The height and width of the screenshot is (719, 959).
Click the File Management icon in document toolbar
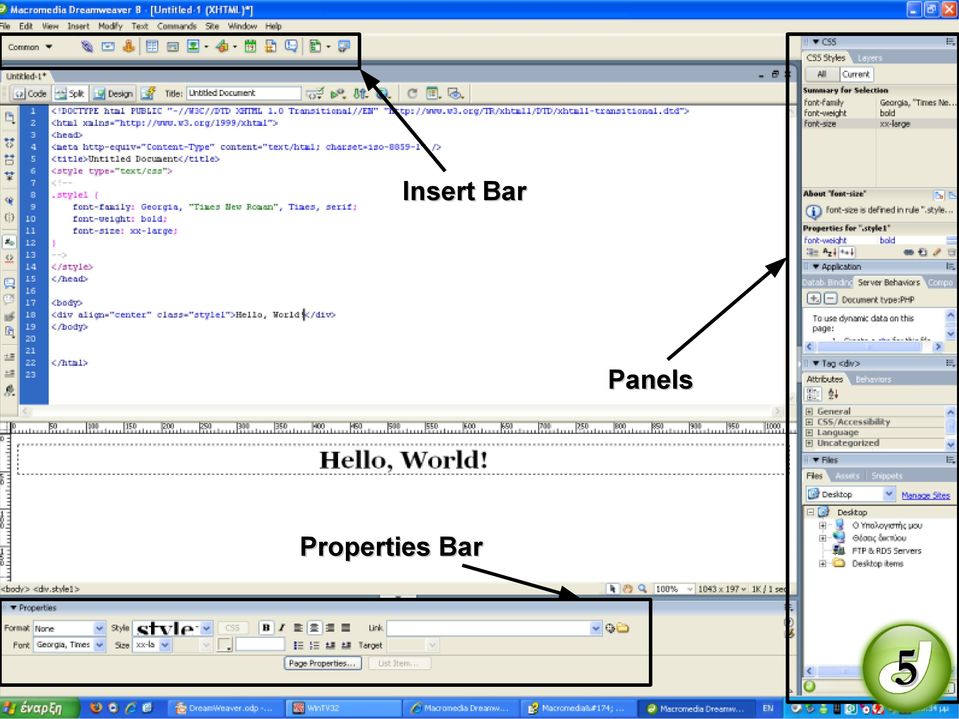pos(360,94)
